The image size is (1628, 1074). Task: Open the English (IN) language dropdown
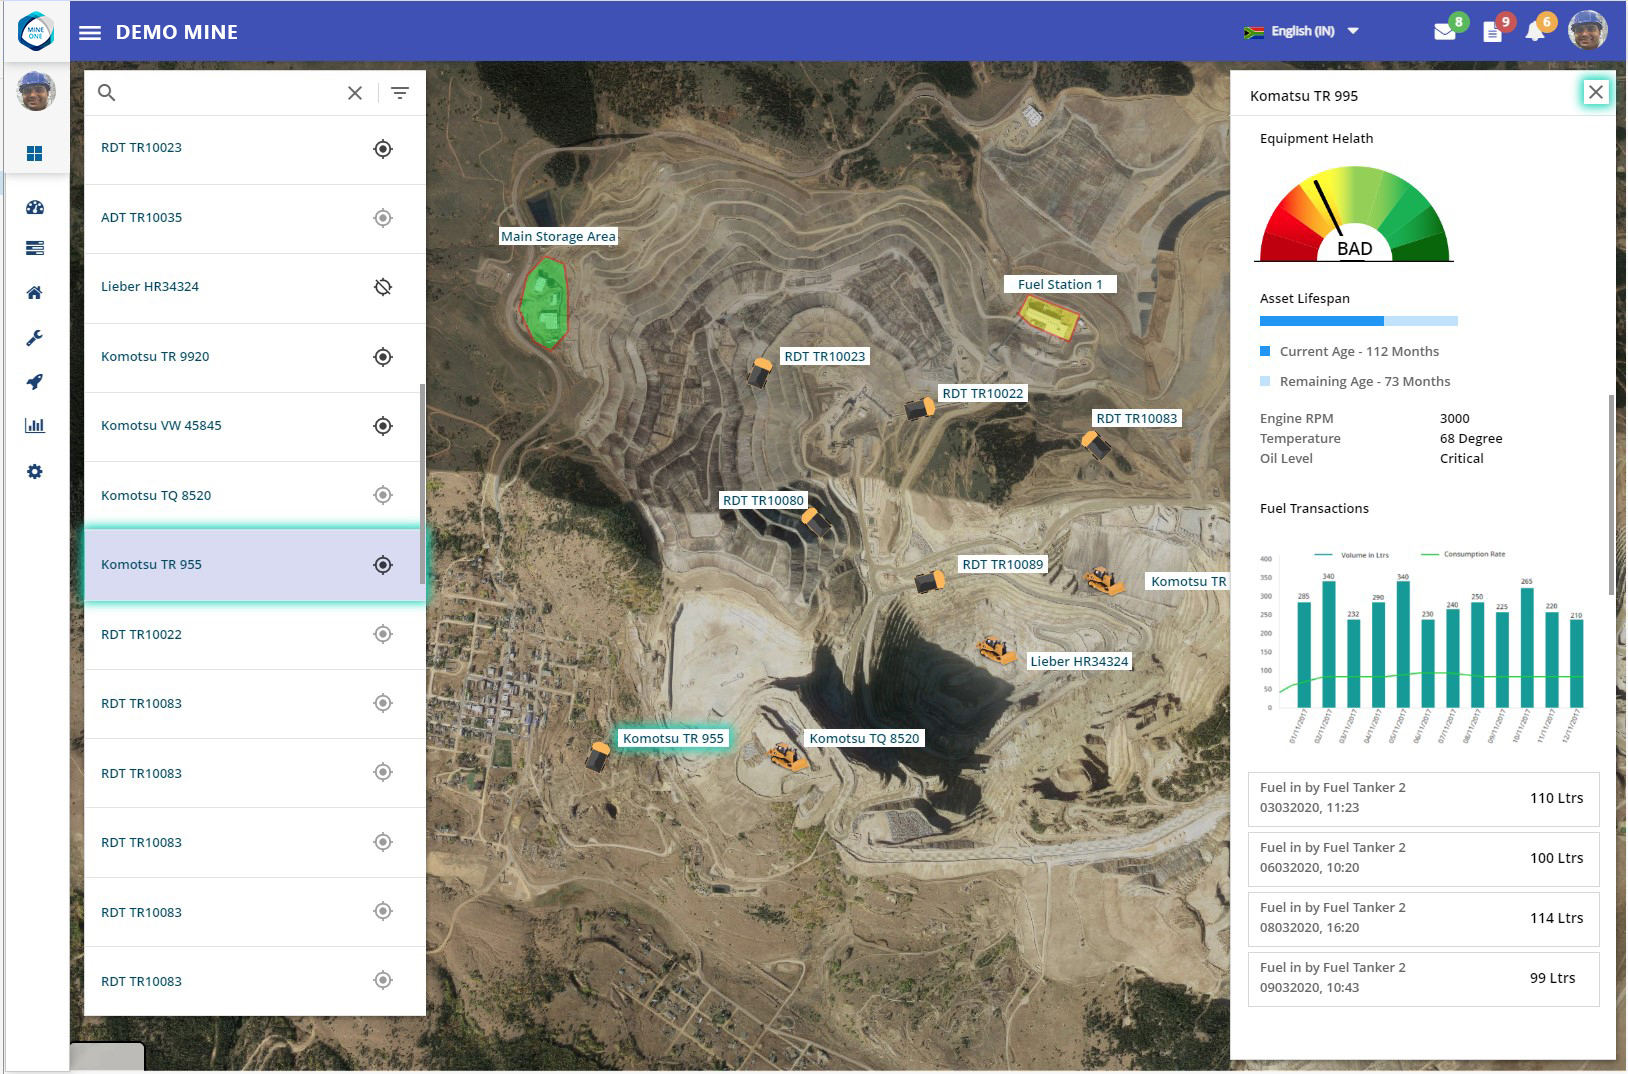1301,31
